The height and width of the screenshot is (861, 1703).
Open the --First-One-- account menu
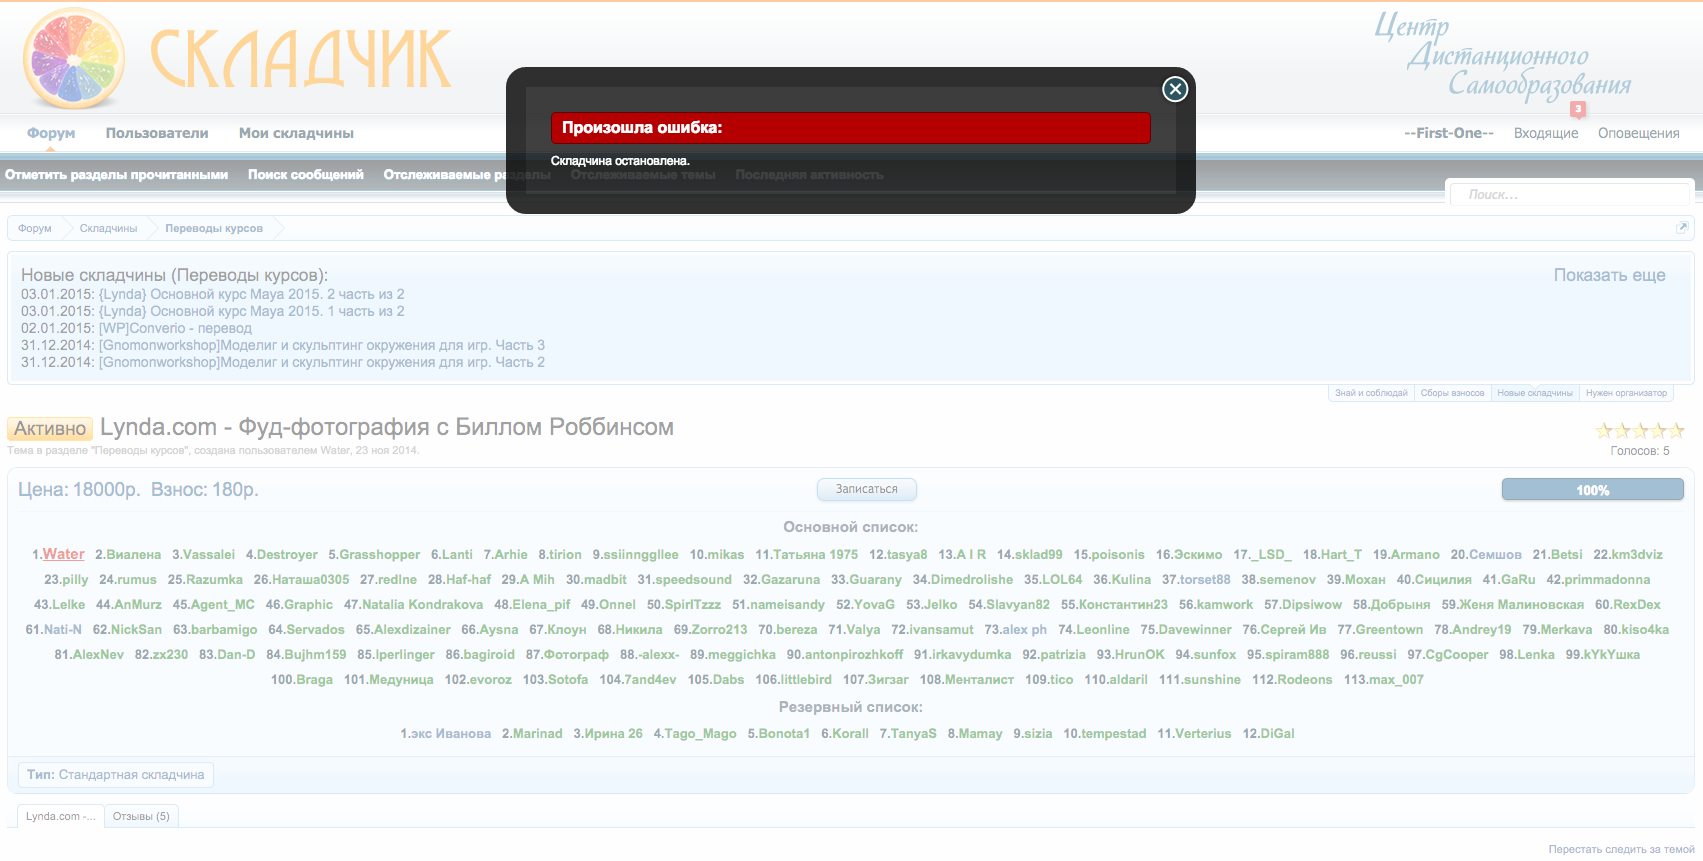(1449, 133)
